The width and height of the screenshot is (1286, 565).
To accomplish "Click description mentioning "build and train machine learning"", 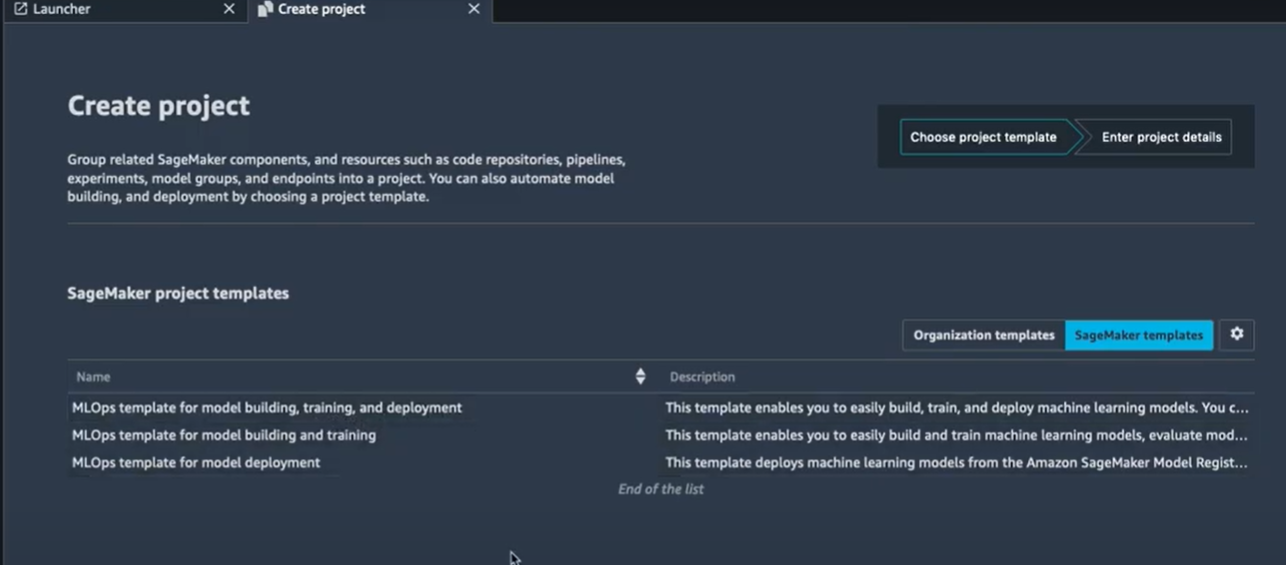I will (x=956, y=435).
